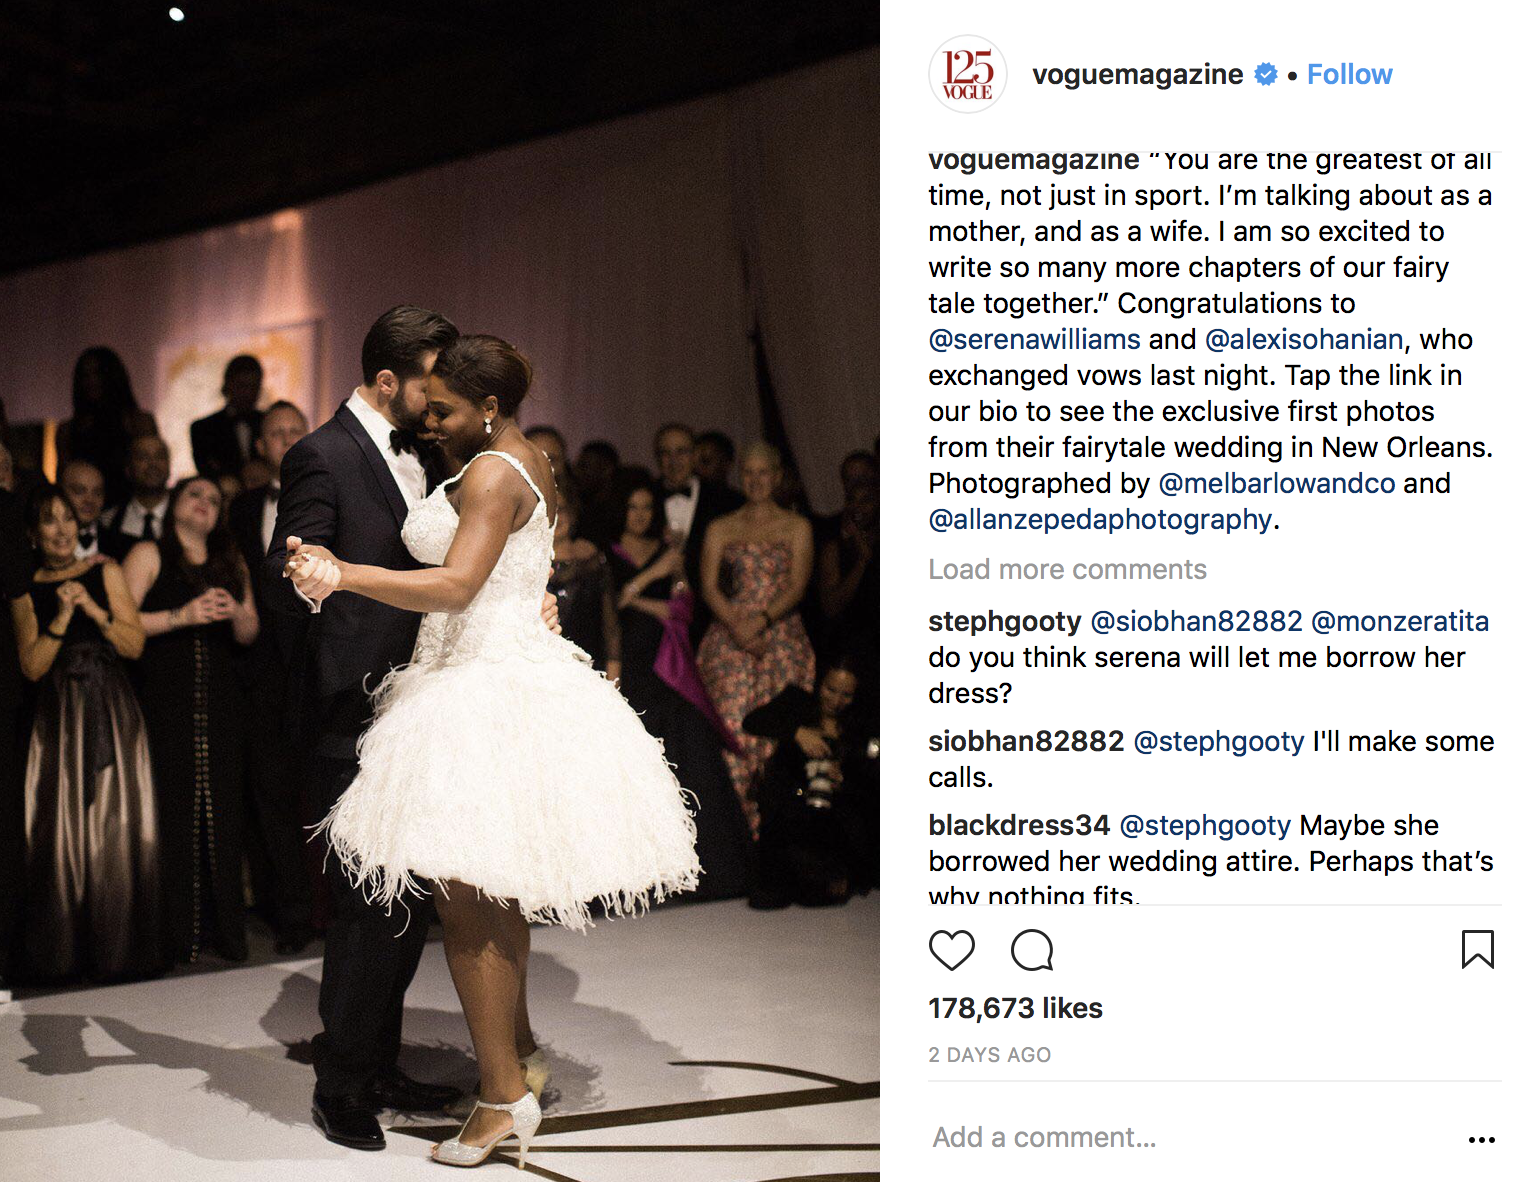Save the post with the bookmark icon
The image size is (1530, 1182).
[x=1477, y=950]
